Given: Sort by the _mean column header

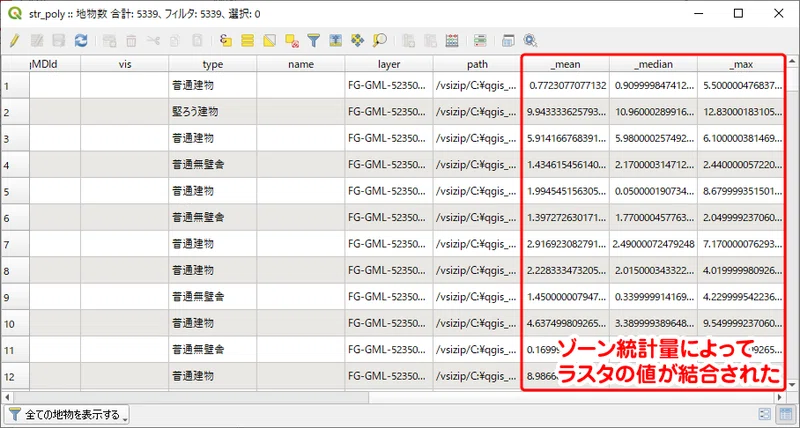Looking at the screenshot, I should (565, 64).
